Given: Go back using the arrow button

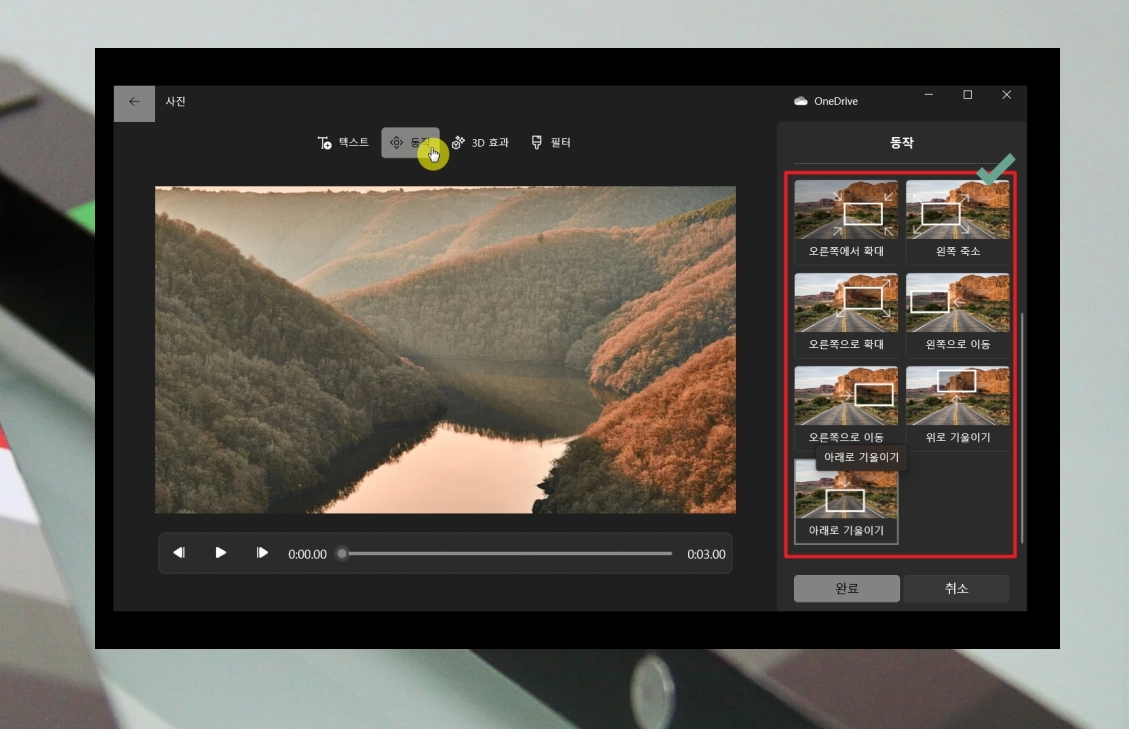Looking at the screenshot, I should (134, 103).
